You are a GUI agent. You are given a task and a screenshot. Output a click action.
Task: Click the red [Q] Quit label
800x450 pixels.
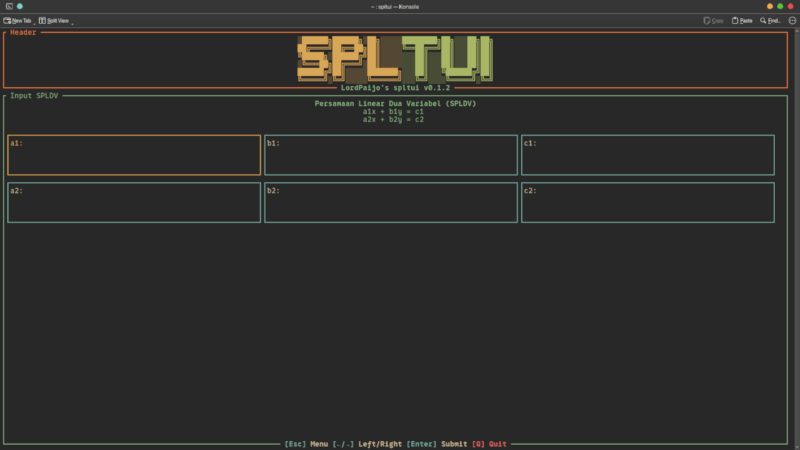point(490,444)
